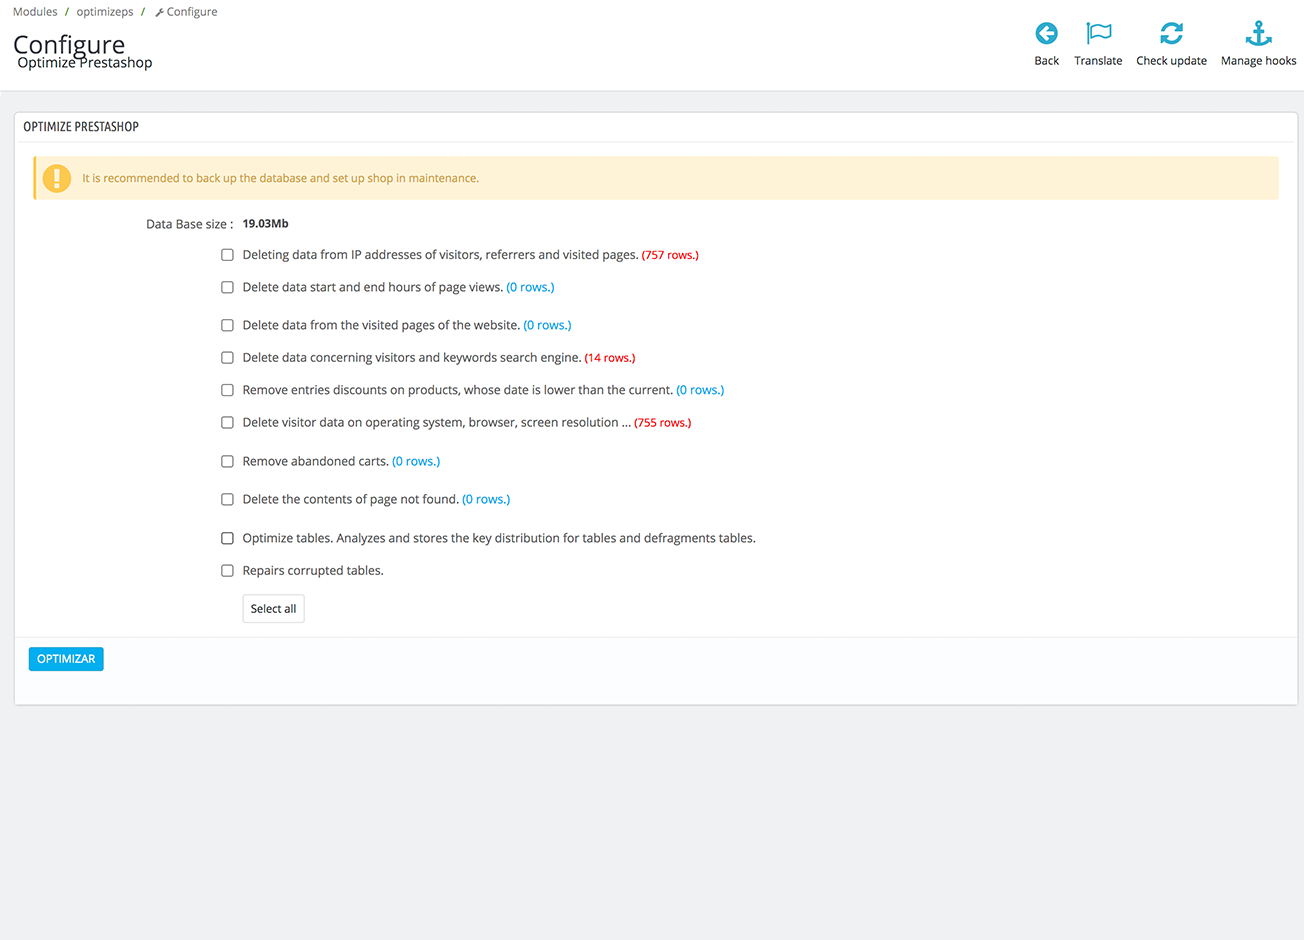The height and width of the screenshot is (940, 1304).
Task: Open optimizeps breadcrumb link
Action: tap(105, 12)
